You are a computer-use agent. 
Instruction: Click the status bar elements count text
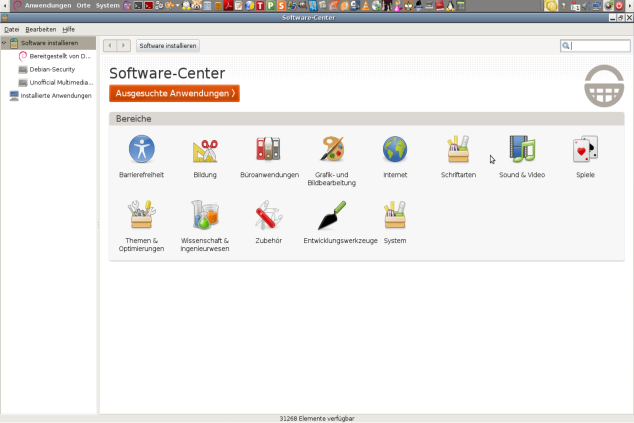[317, 419]
